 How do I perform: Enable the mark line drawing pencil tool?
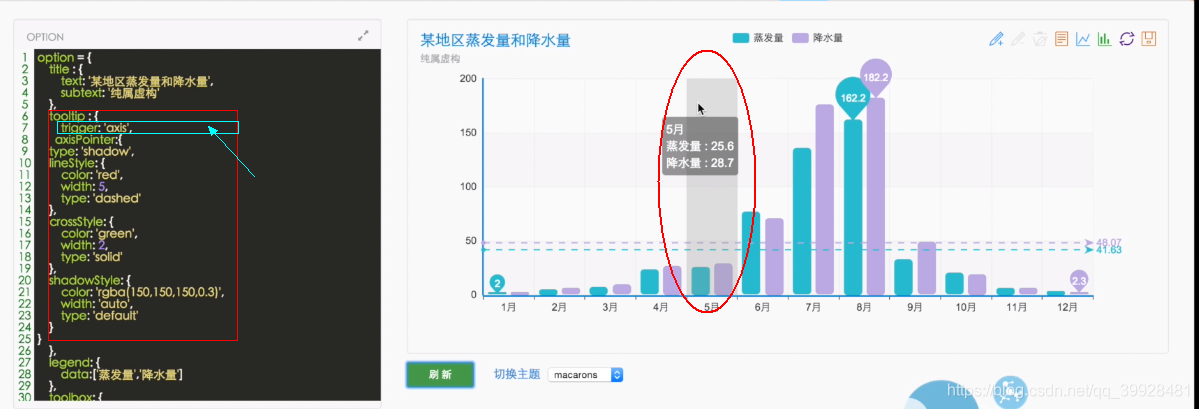[996, 38]
